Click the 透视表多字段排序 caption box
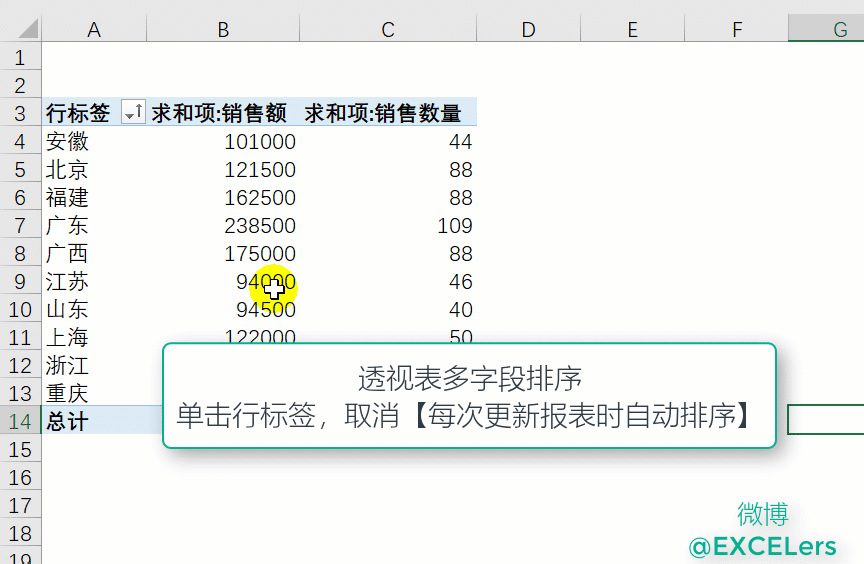The width and height of the screenshot is (864, 564). (x=469, y=397)
